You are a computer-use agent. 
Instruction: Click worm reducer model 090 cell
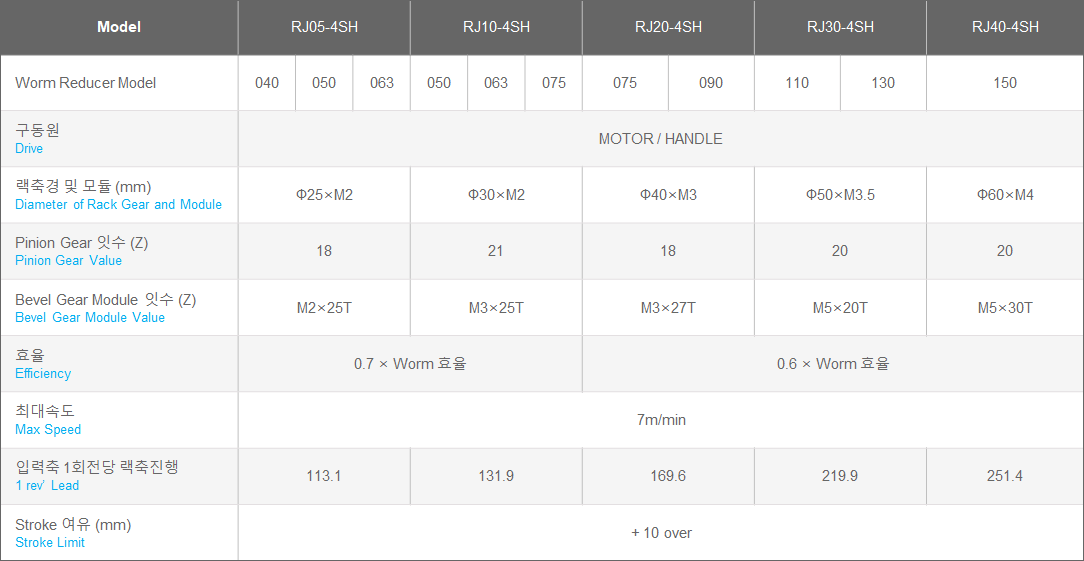click(x=711, y=83)
